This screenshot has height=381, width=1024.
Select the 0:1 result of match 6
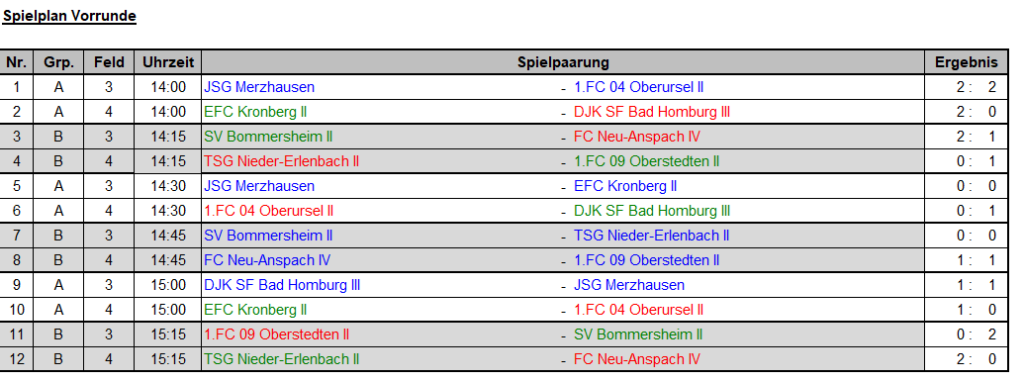coord(976,211)
